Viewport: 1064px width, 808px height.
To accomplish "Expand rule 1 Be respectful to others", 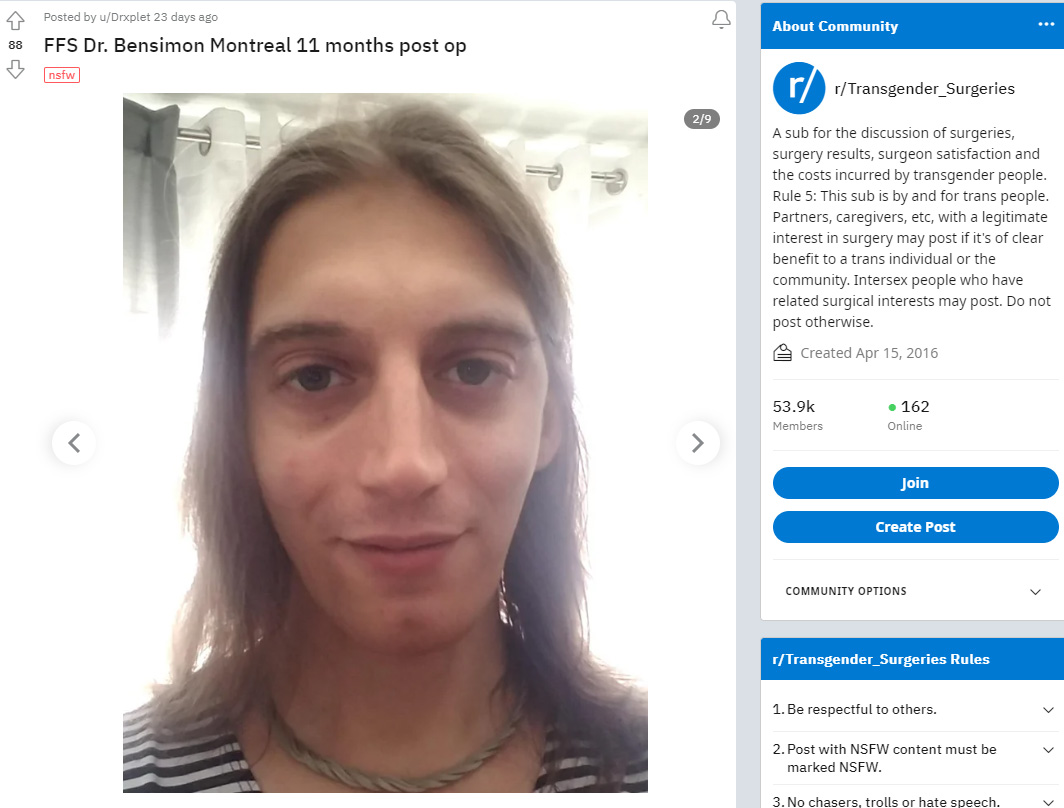I will pos(913,710).
